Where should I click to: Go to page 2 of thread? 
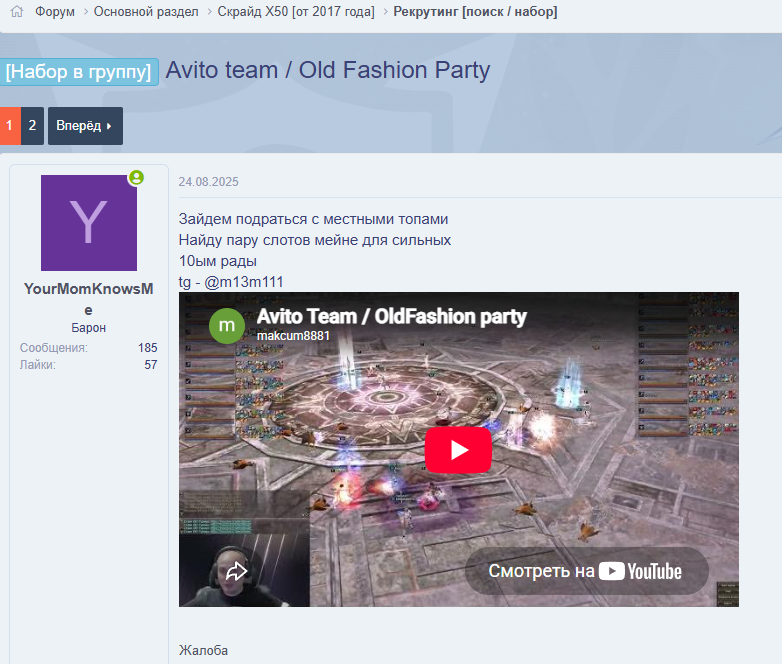(x=32, y=126)
